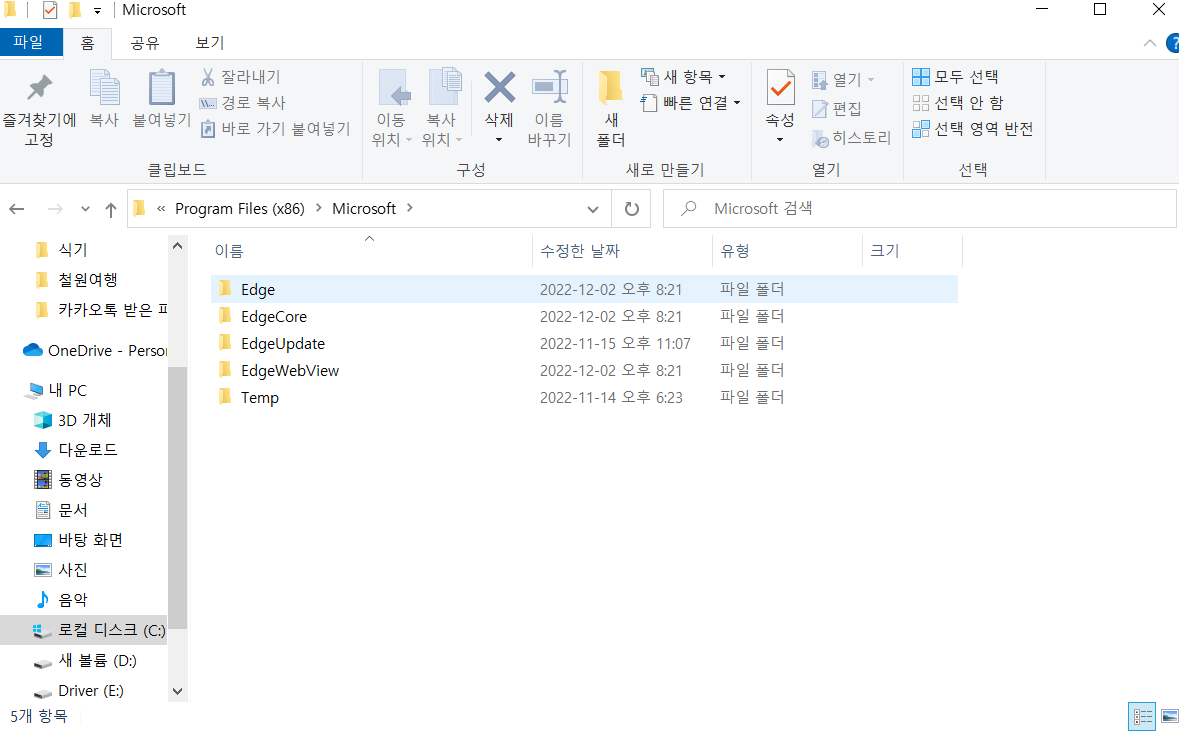The image size is (1179, 732).
Task: Go up one folder level arrow
Action: pos(111,210)
